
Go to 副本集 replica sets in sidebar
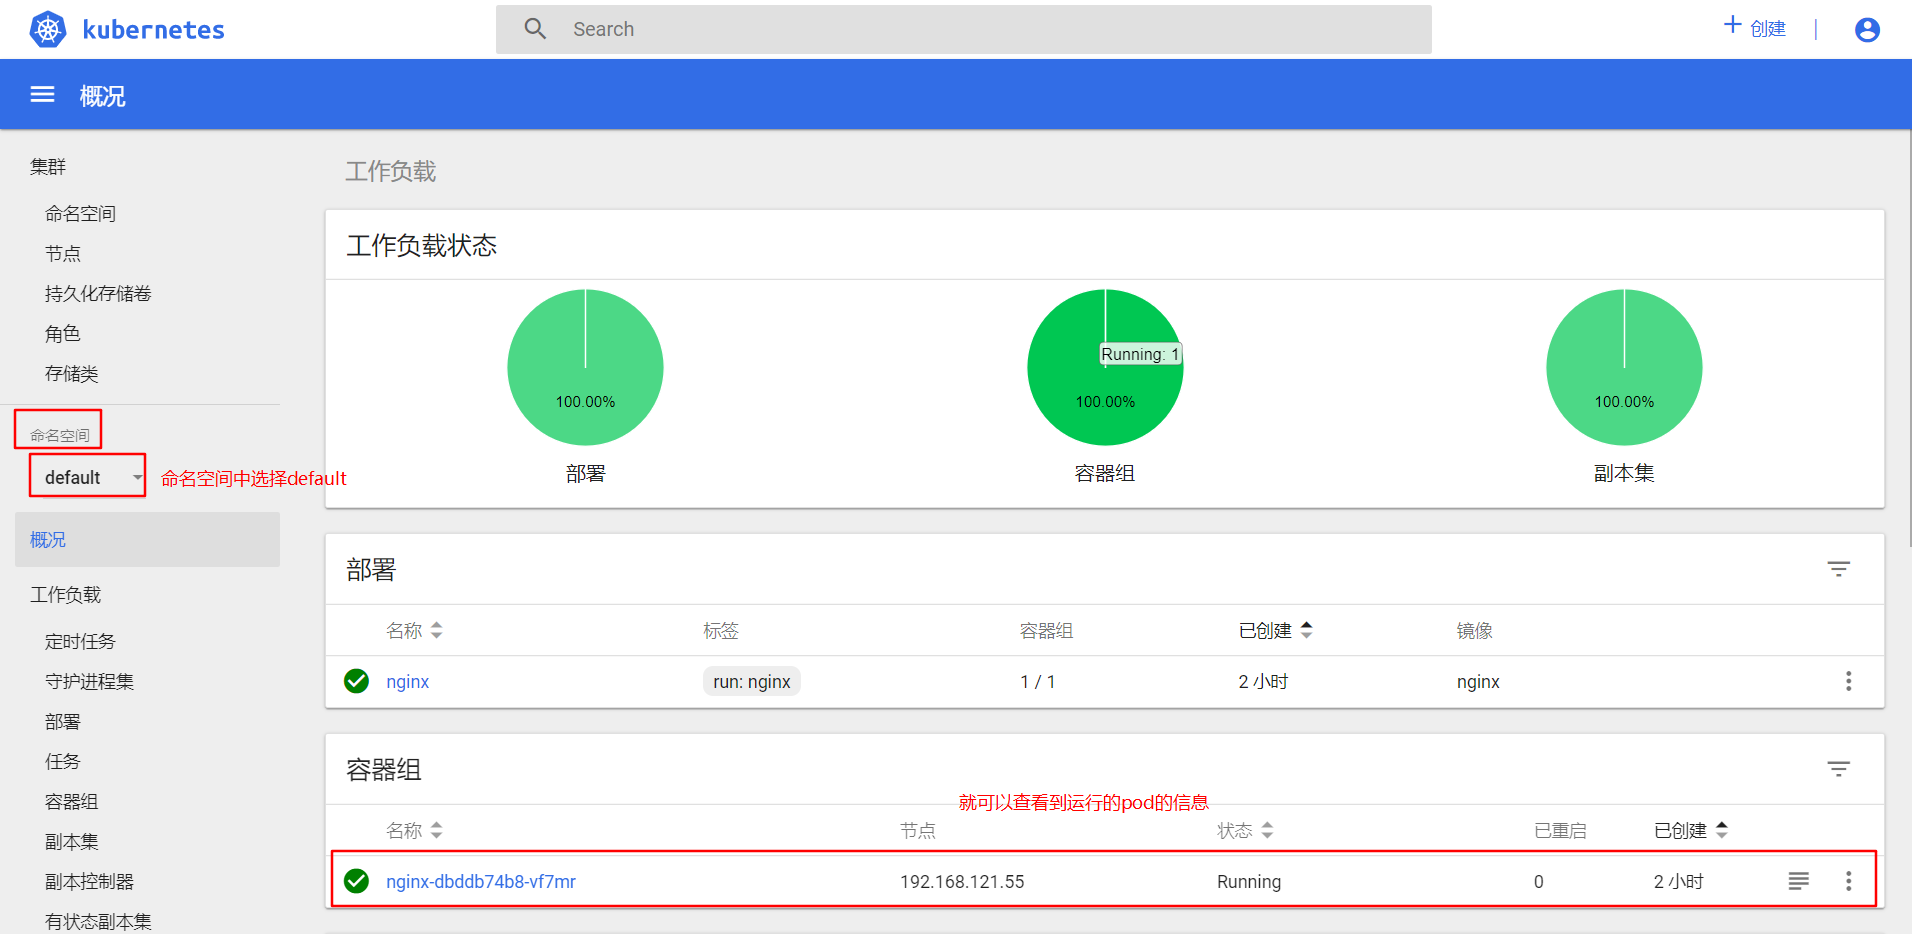point(72,842)
